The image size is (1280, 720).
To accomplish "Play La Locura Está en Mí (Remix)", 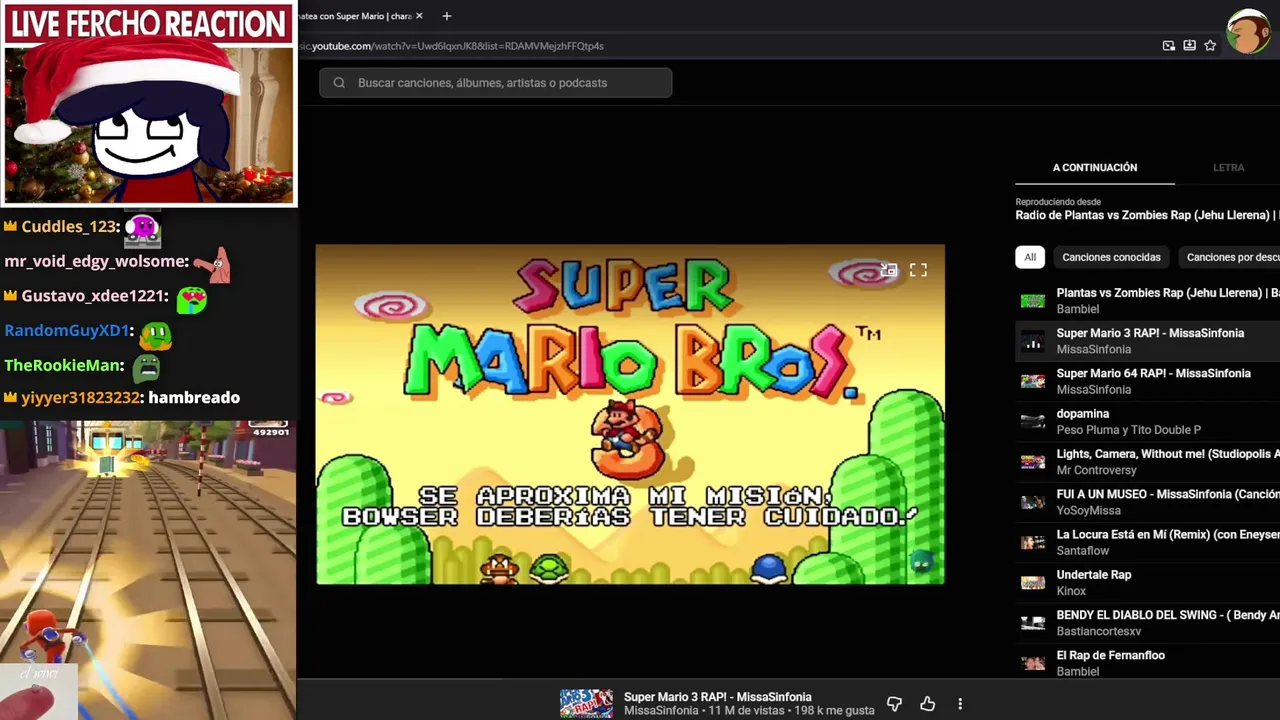I will pos(1148,542).
